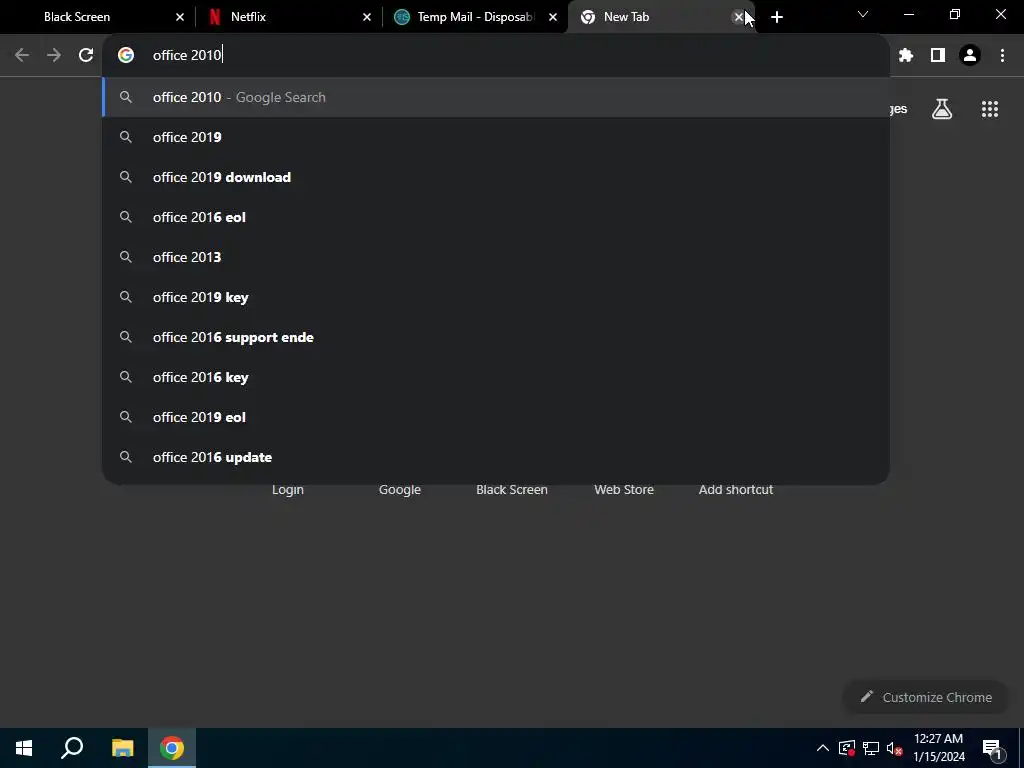Toggle the side panel icon
Viewport: 1024px width, 768px height.
click(938, 56)
